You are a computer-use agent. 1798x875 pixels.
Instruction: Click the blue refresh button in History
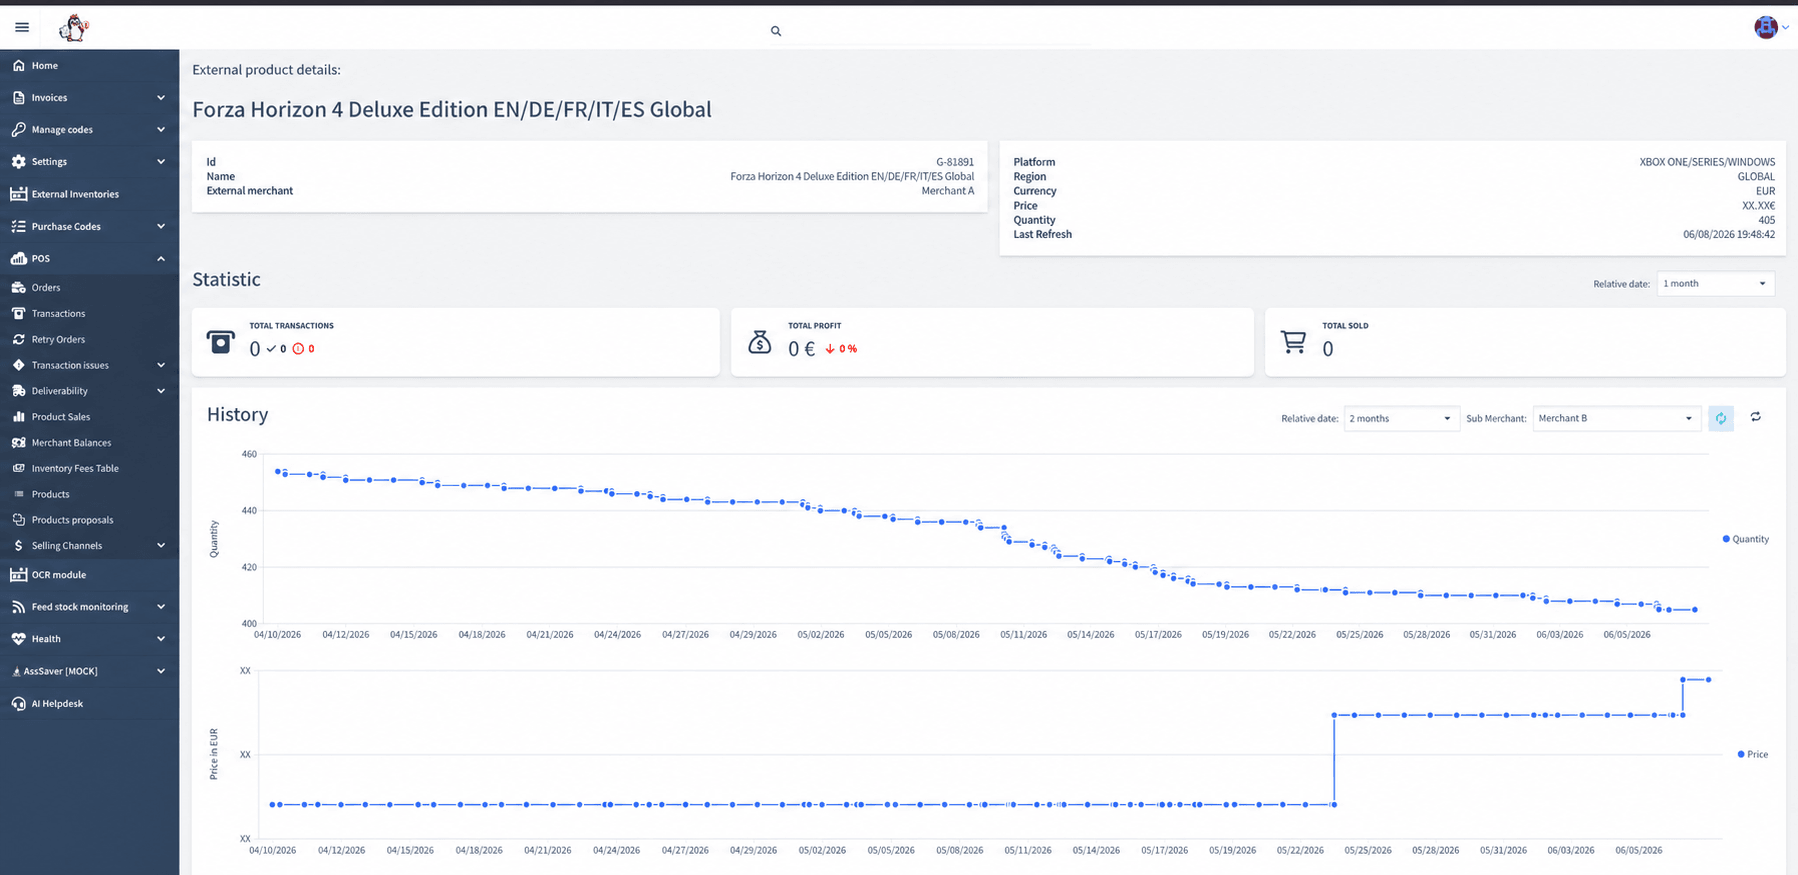click(x=1721, y=418)
